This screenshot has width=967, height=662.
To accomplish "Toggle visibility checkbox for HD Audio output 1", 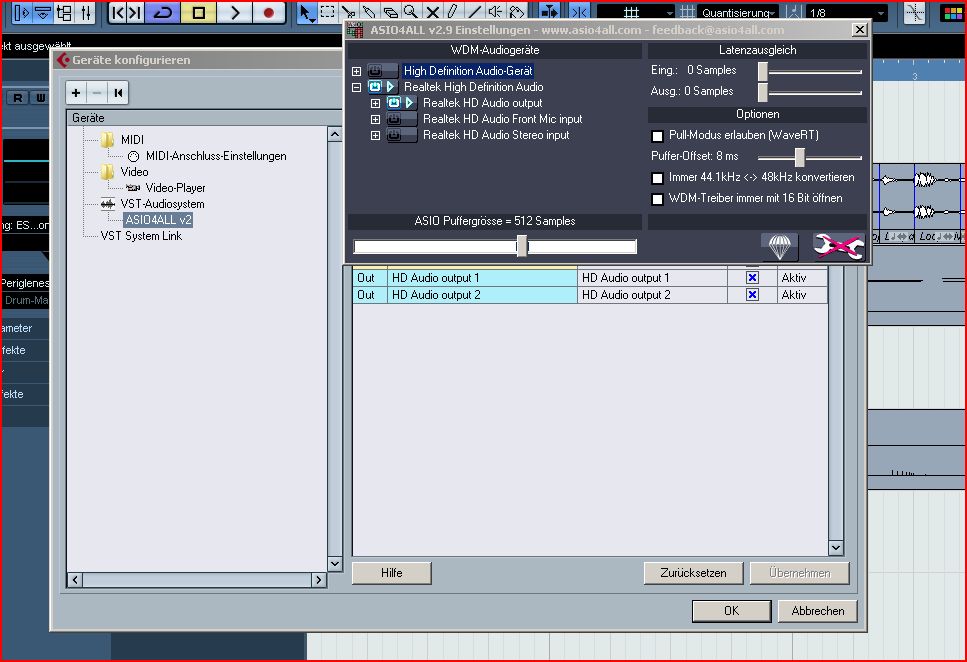I will pos(752,278).
